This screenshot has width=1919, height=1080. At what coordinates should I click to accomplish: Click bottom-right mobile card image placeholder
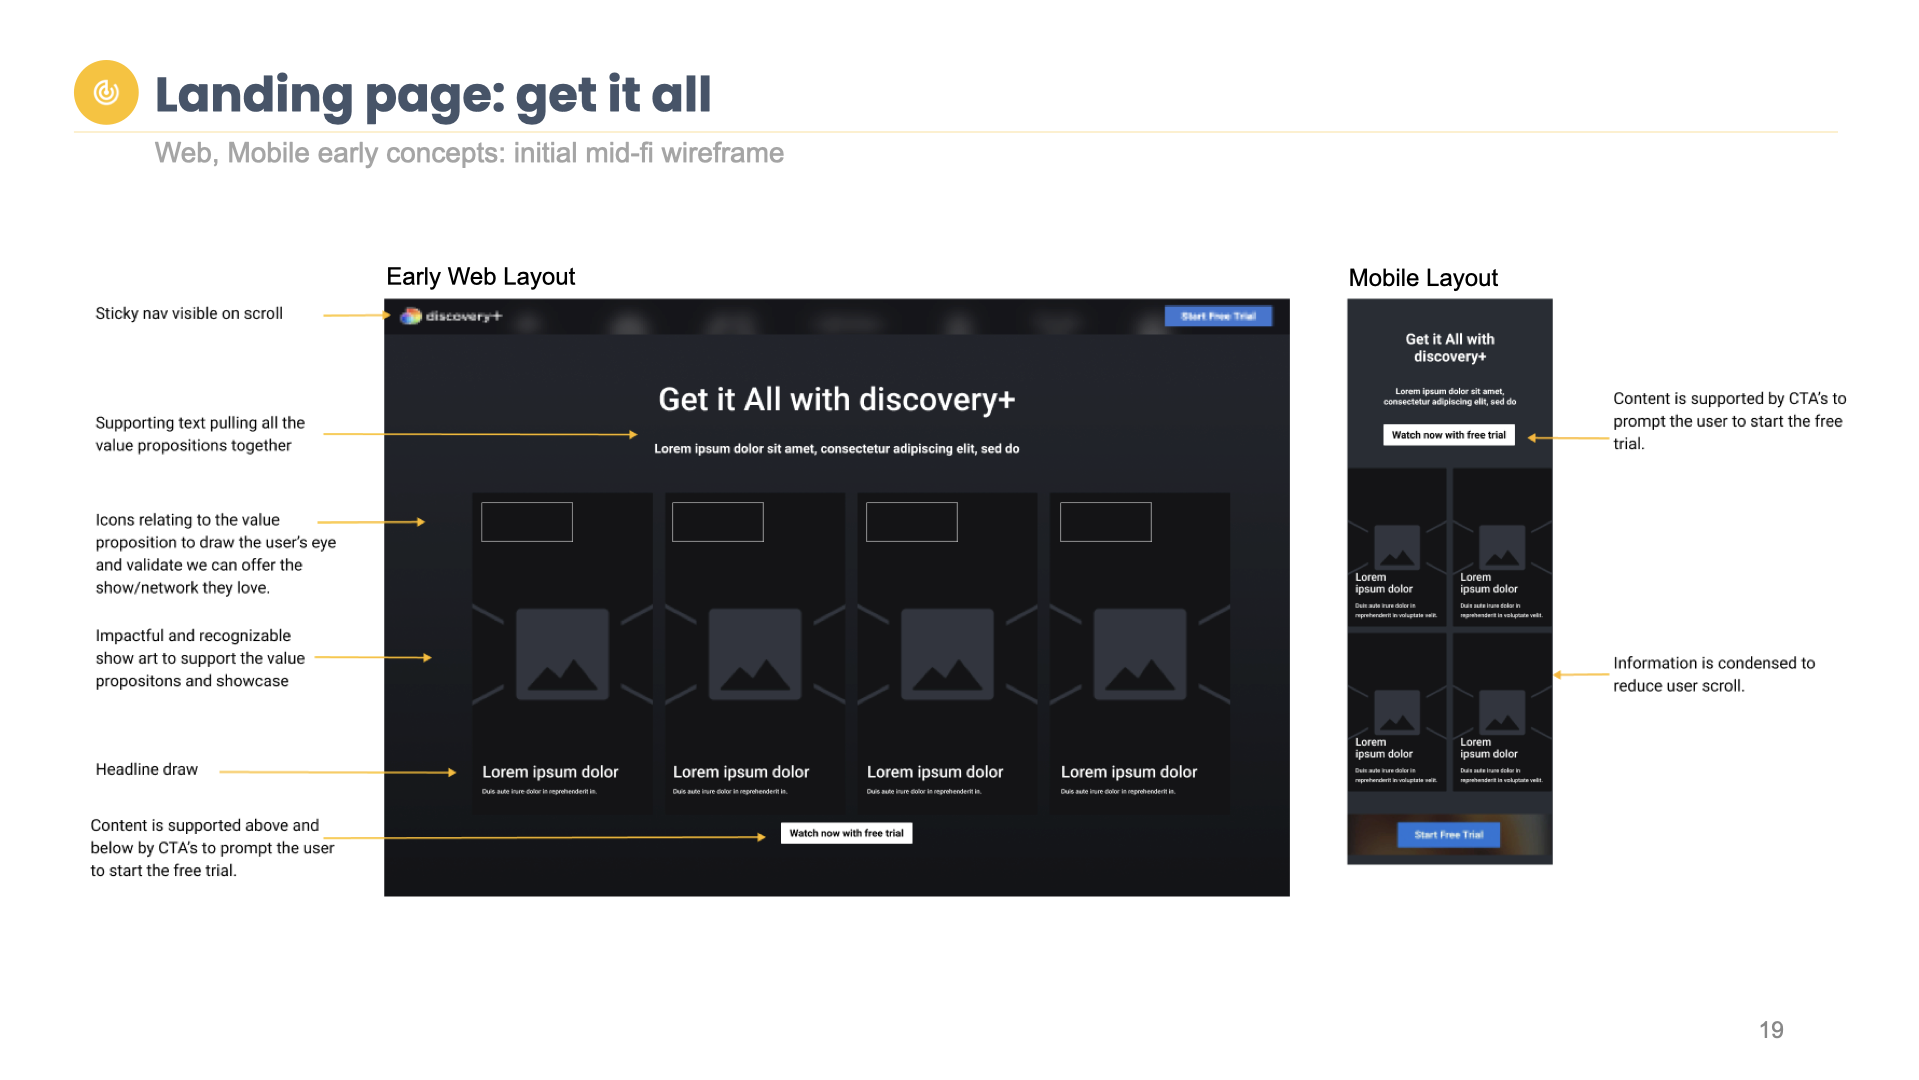(1502, 712)
